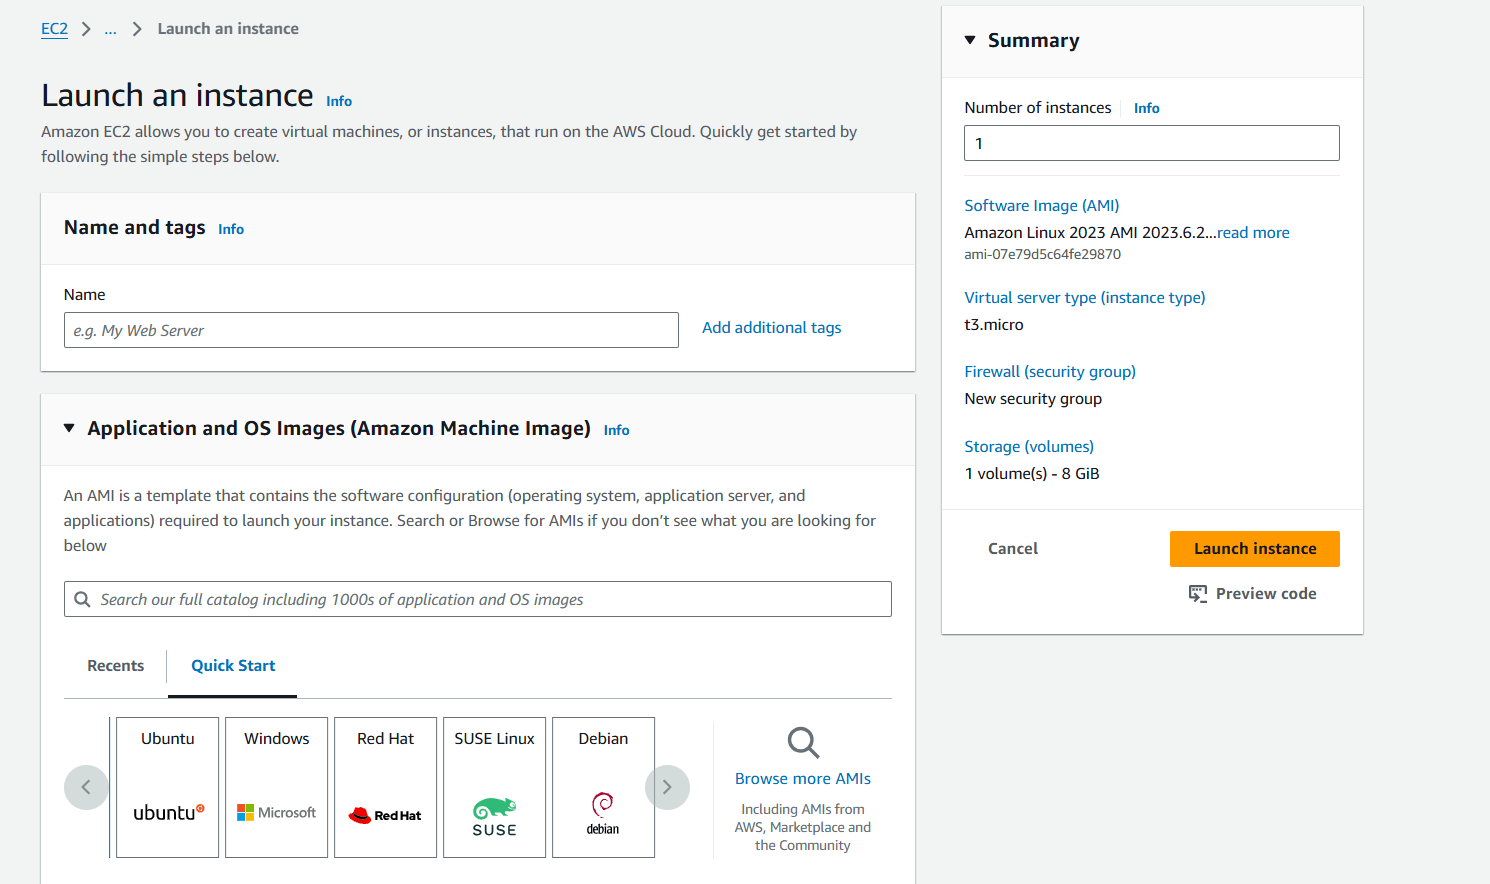The width and height of the screenshot is (1490, 884).
Task: Click the Preview code icon
Action: (x=1197, y=594)
